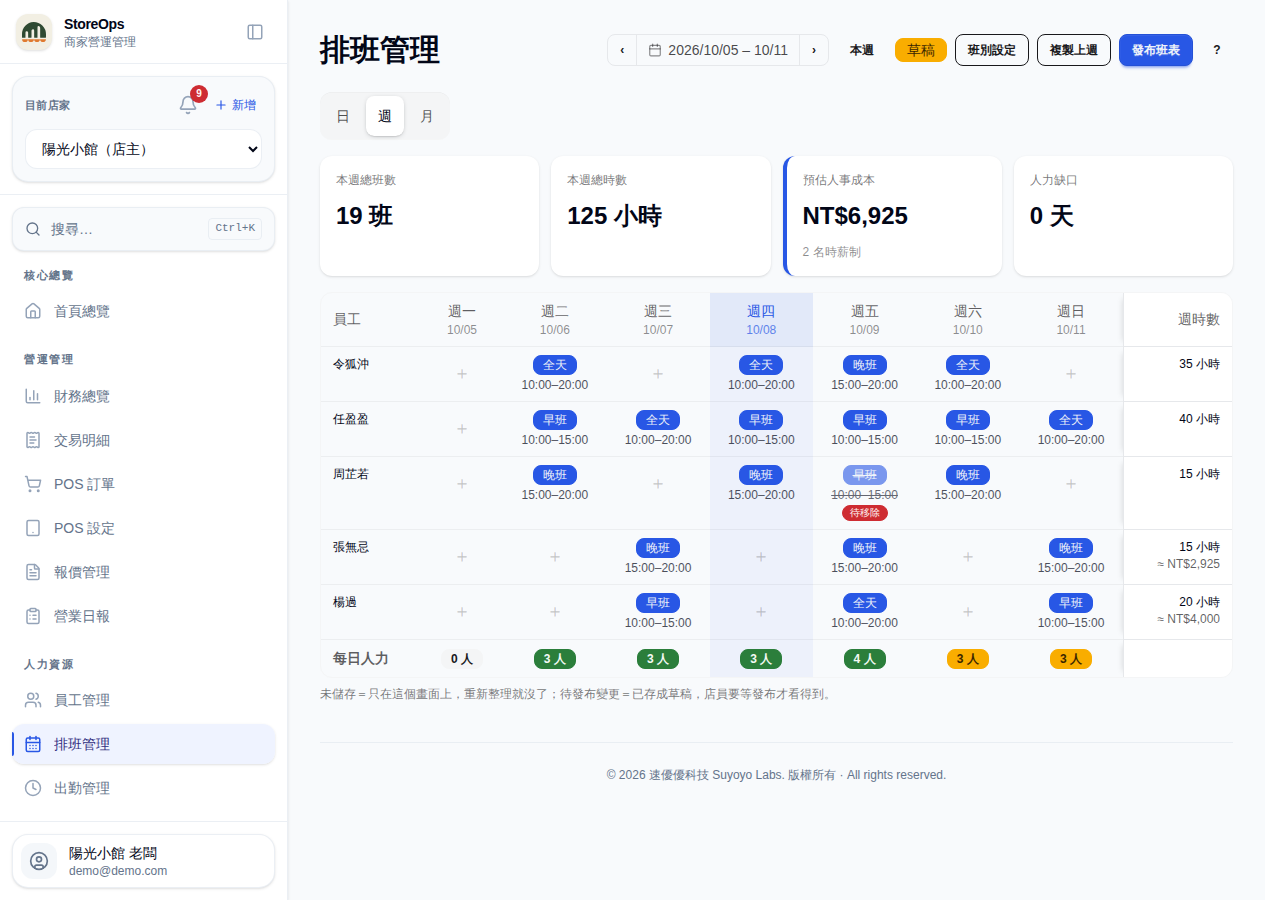This screenshot has height=900, width=1280.
Task: Click the 搜尋 search field
Action: (x=143, y=229)
